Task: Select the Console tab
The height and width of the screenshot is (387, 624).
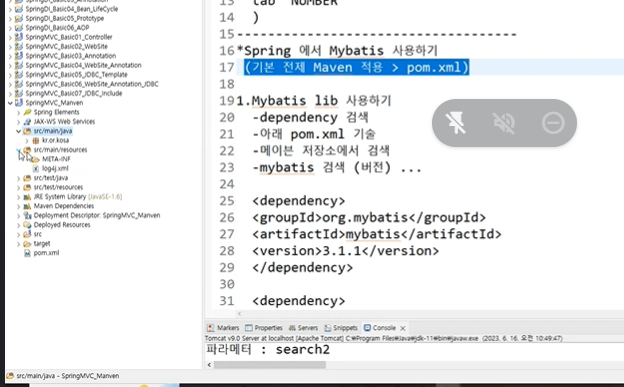Action: [380, 328]
